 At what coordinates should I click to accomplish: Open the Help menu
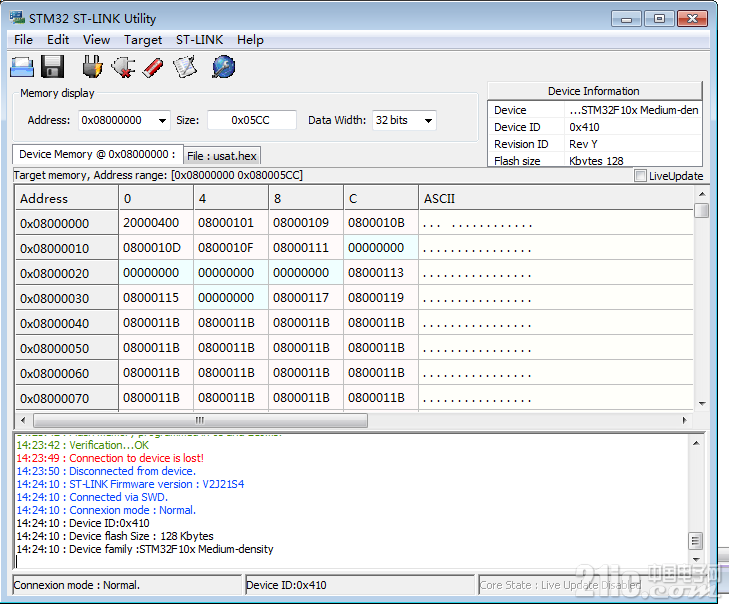250,40
